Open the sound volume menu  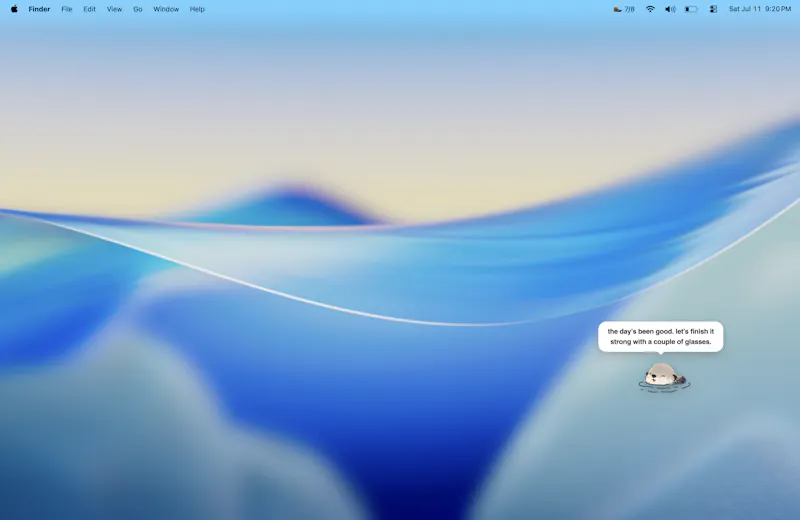pyautogui.click(x=670, y=9)
